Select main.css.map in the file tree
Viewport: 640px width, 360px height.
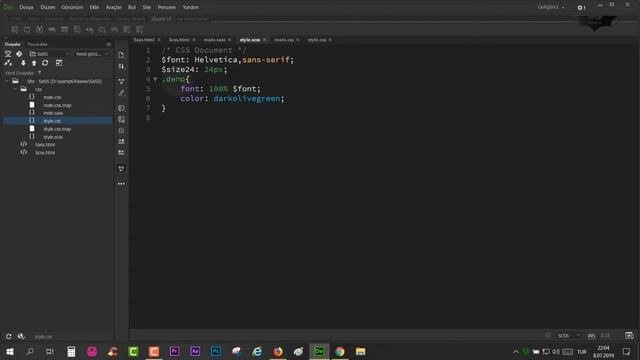click(x=58, y=105)
